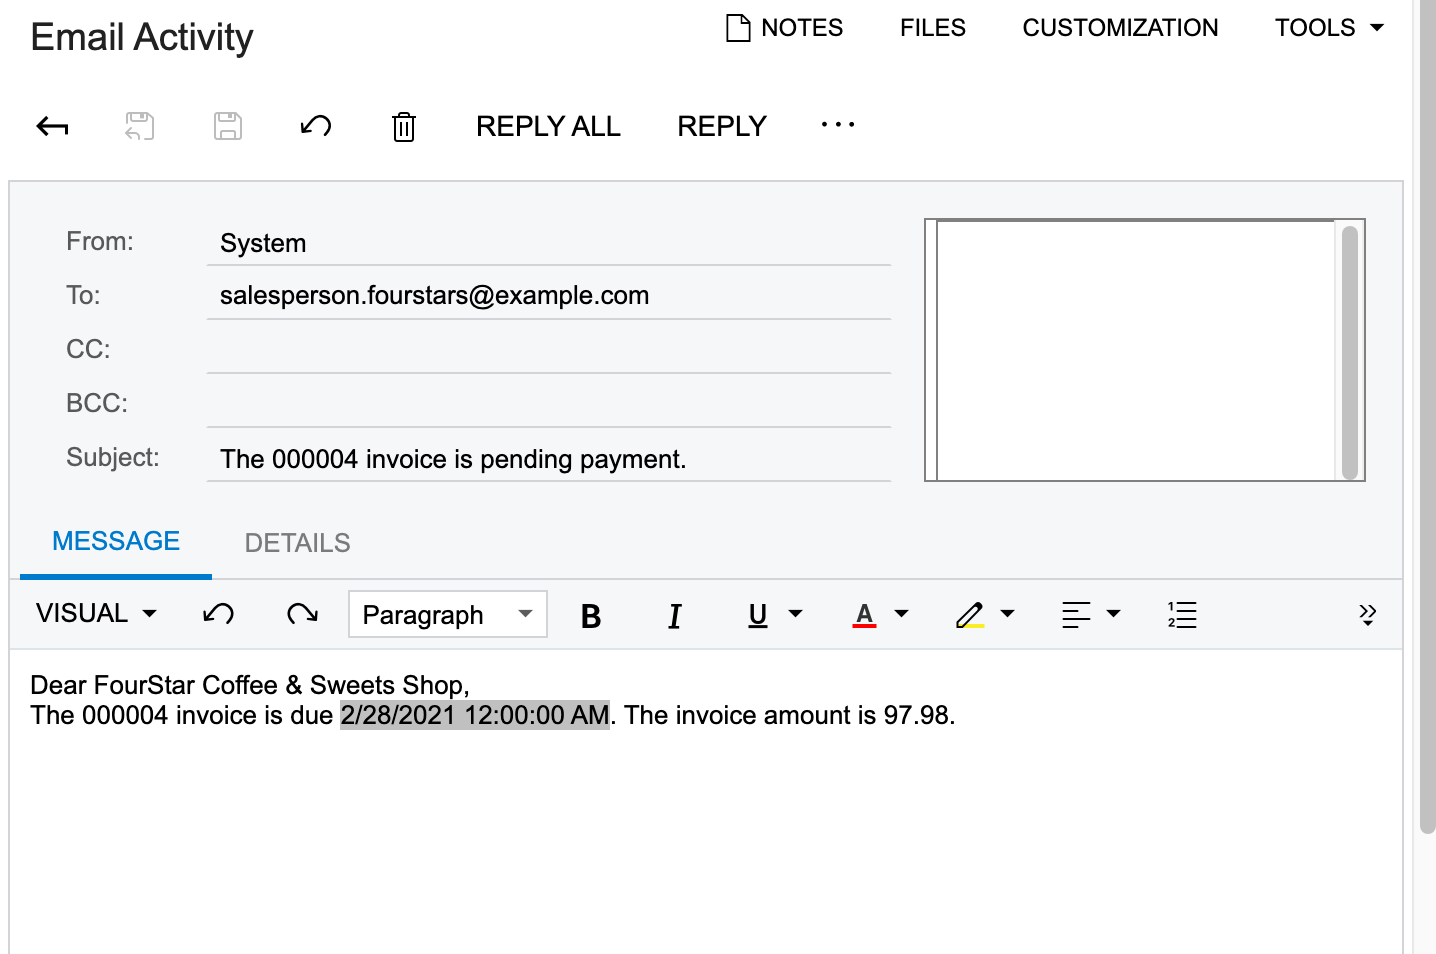The height and width of the screenshot is (954, 1436).
Task: Expand the VISUAL editor mode dropdown
Action: click(x=97, y=614)
